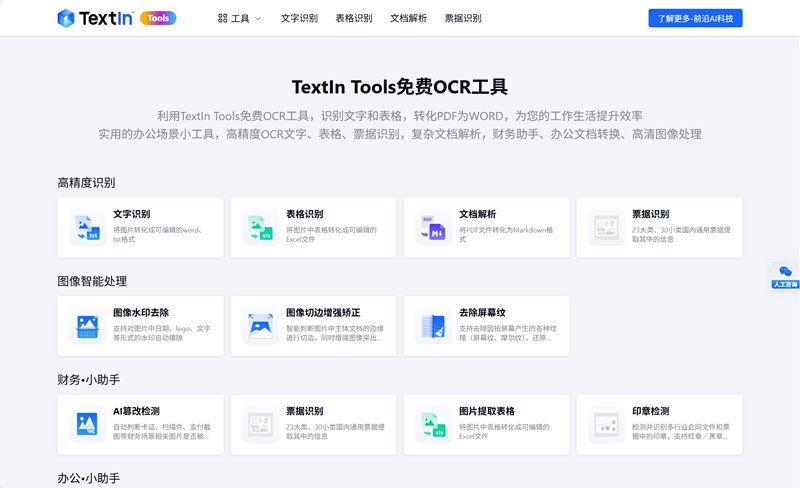Open the 文字识别 navigation item
800x488 pixels.
tap(299, 18)
